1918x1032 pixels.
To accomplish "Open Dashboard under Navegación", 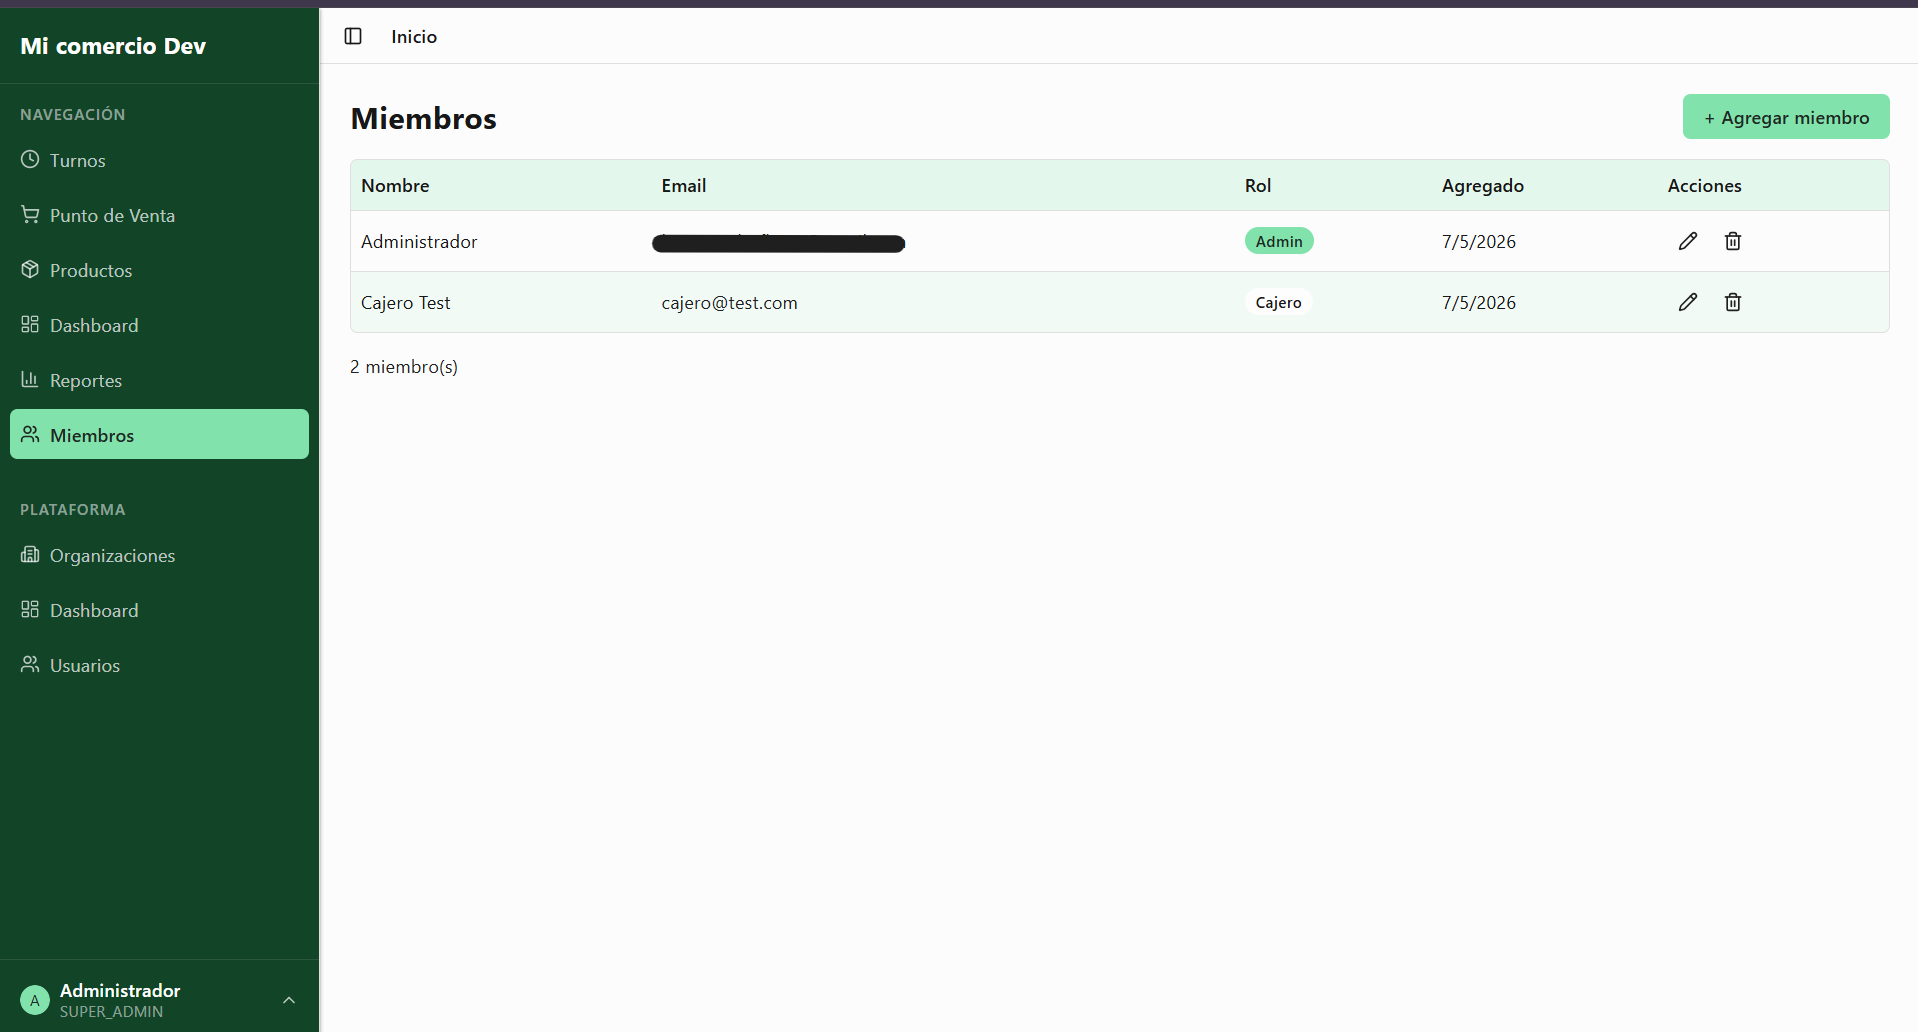I will pos(159,325).
